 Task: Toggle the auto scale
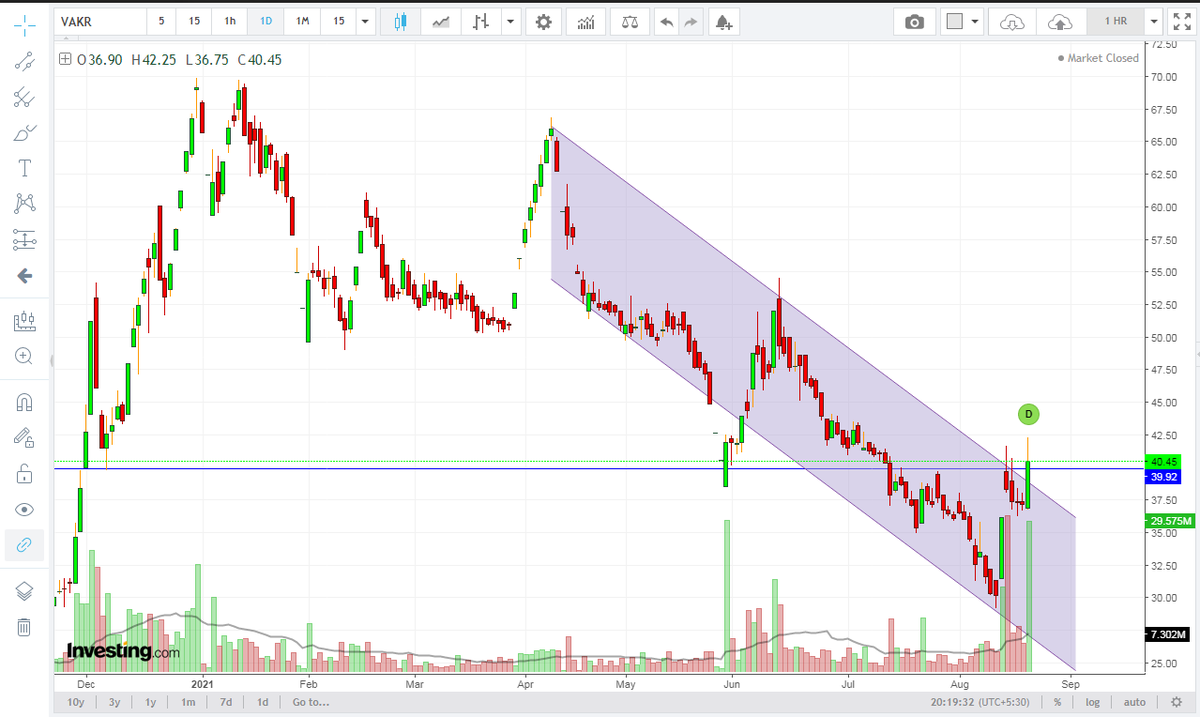tap(1135, 701)
